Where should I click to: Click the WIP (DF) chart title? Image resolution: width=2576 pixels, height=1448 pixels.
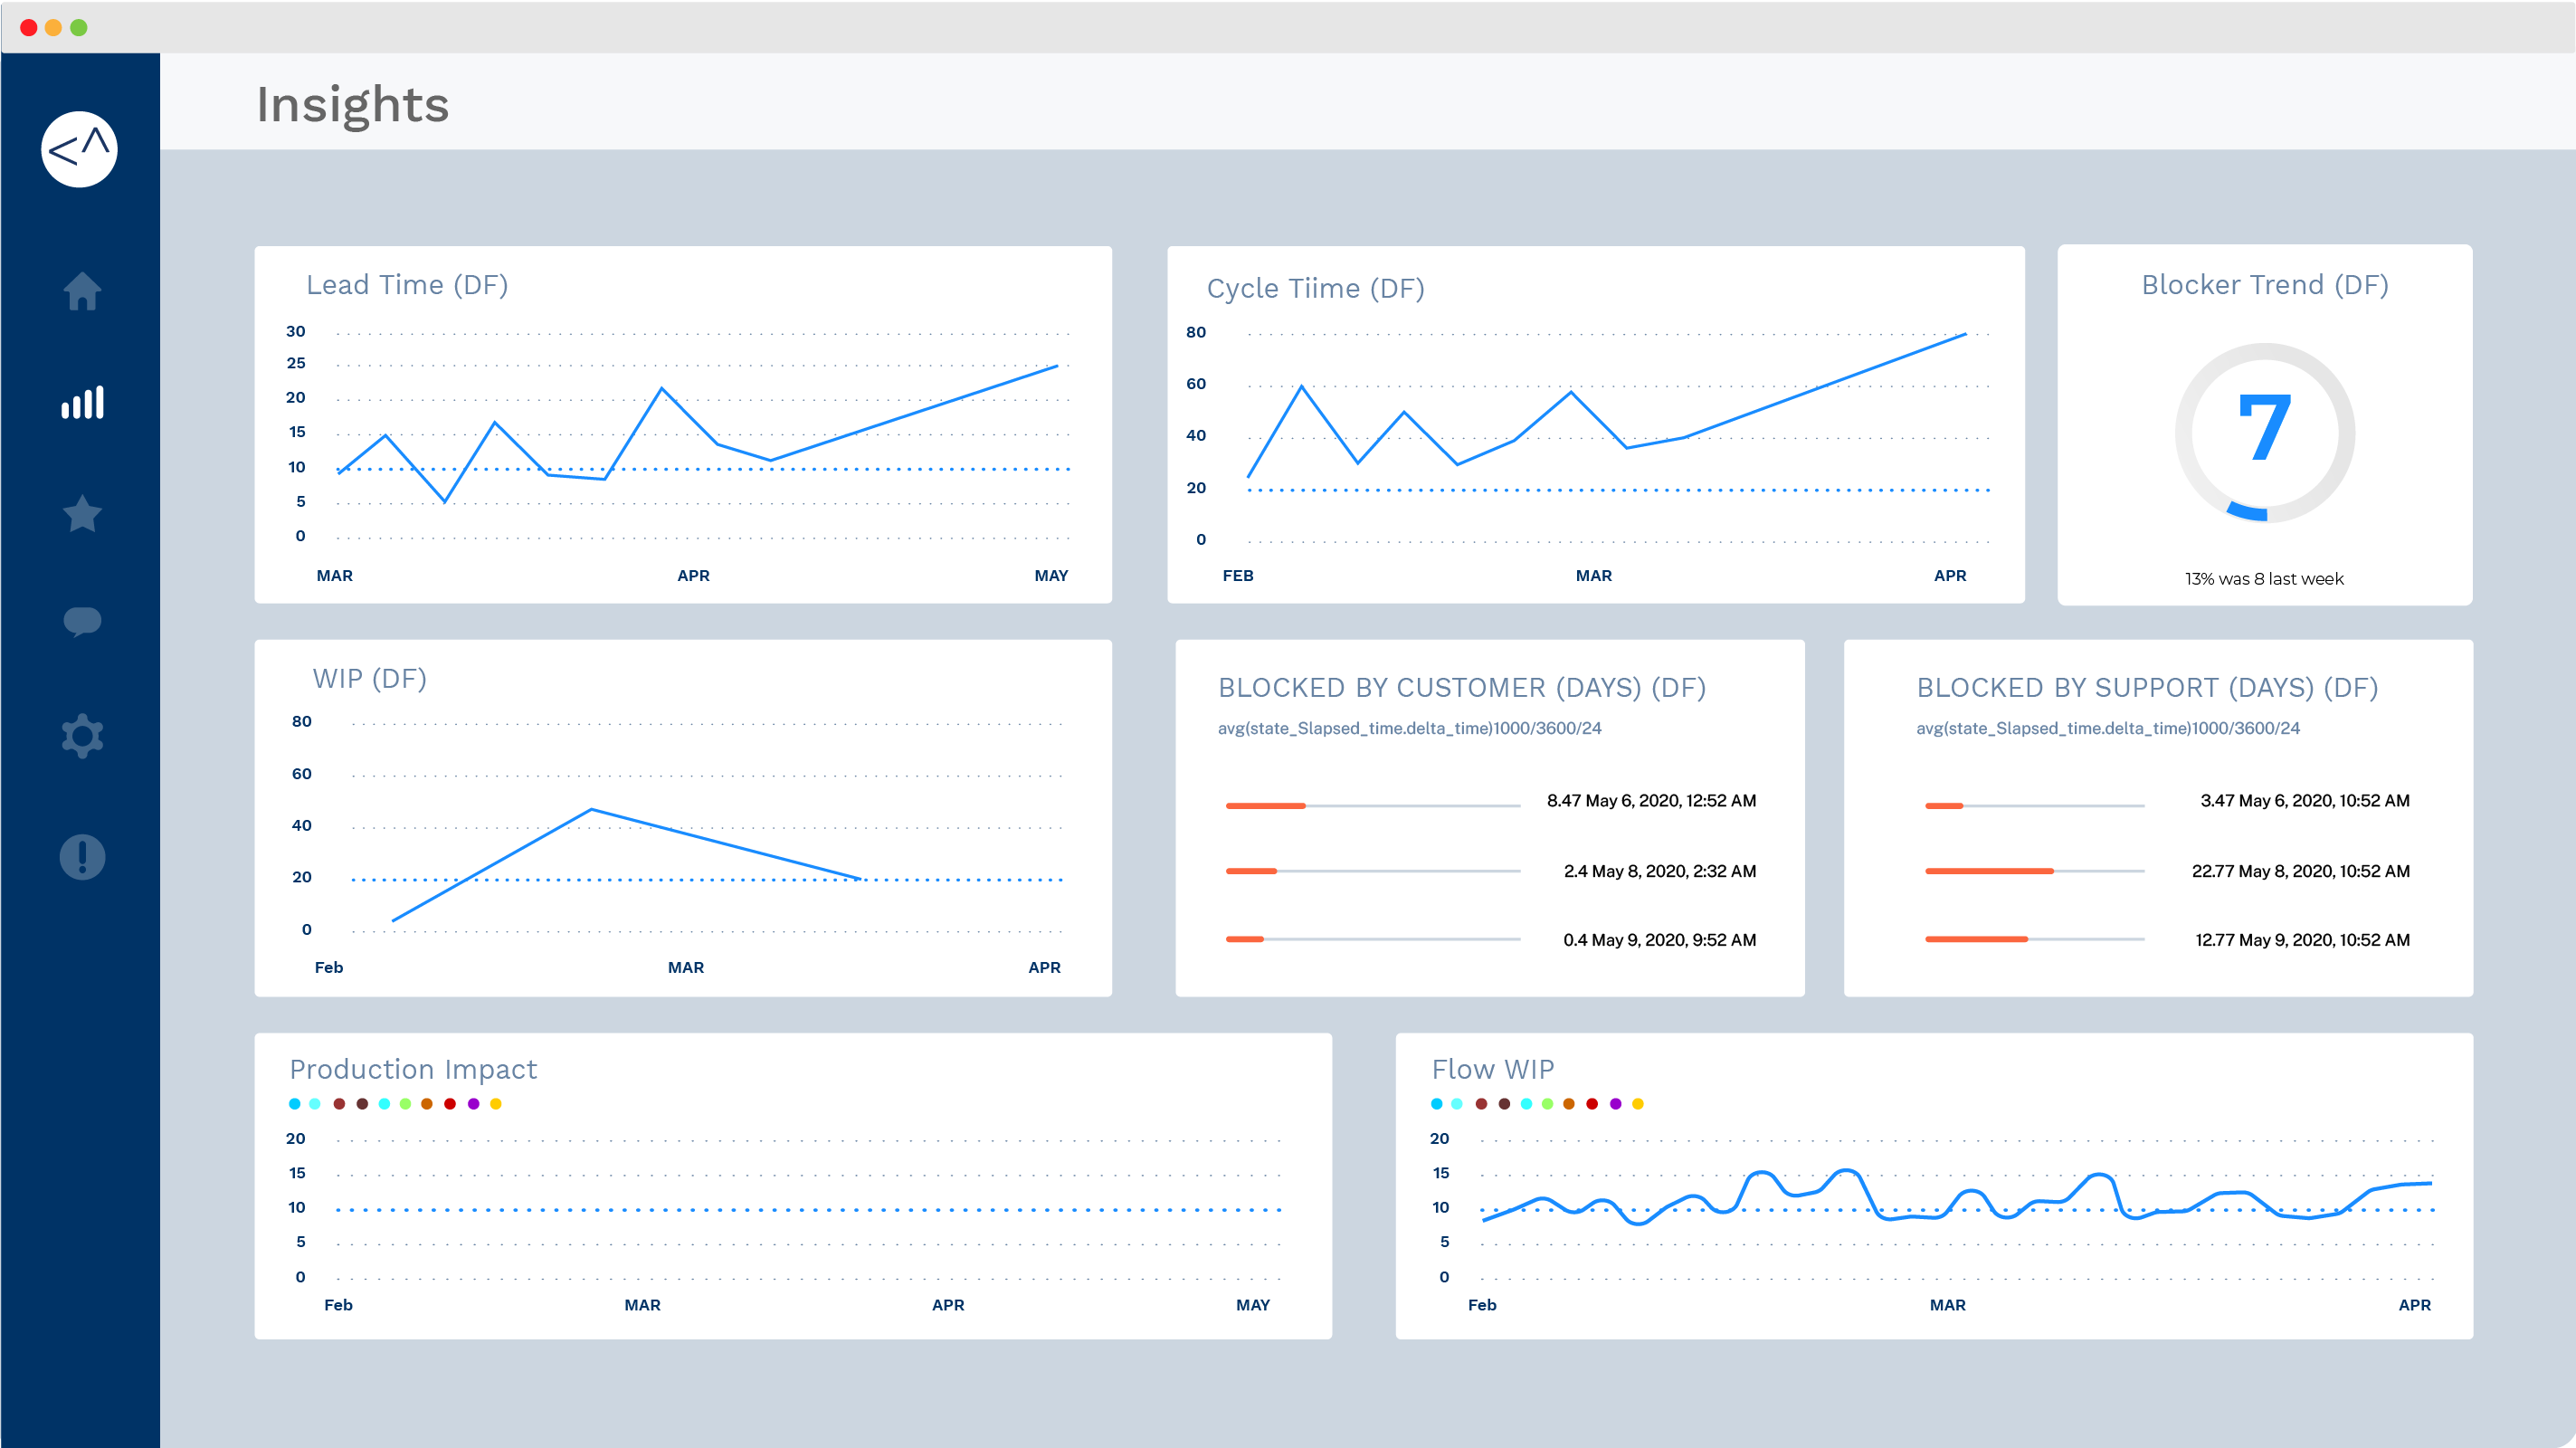[x=369, y=679]
